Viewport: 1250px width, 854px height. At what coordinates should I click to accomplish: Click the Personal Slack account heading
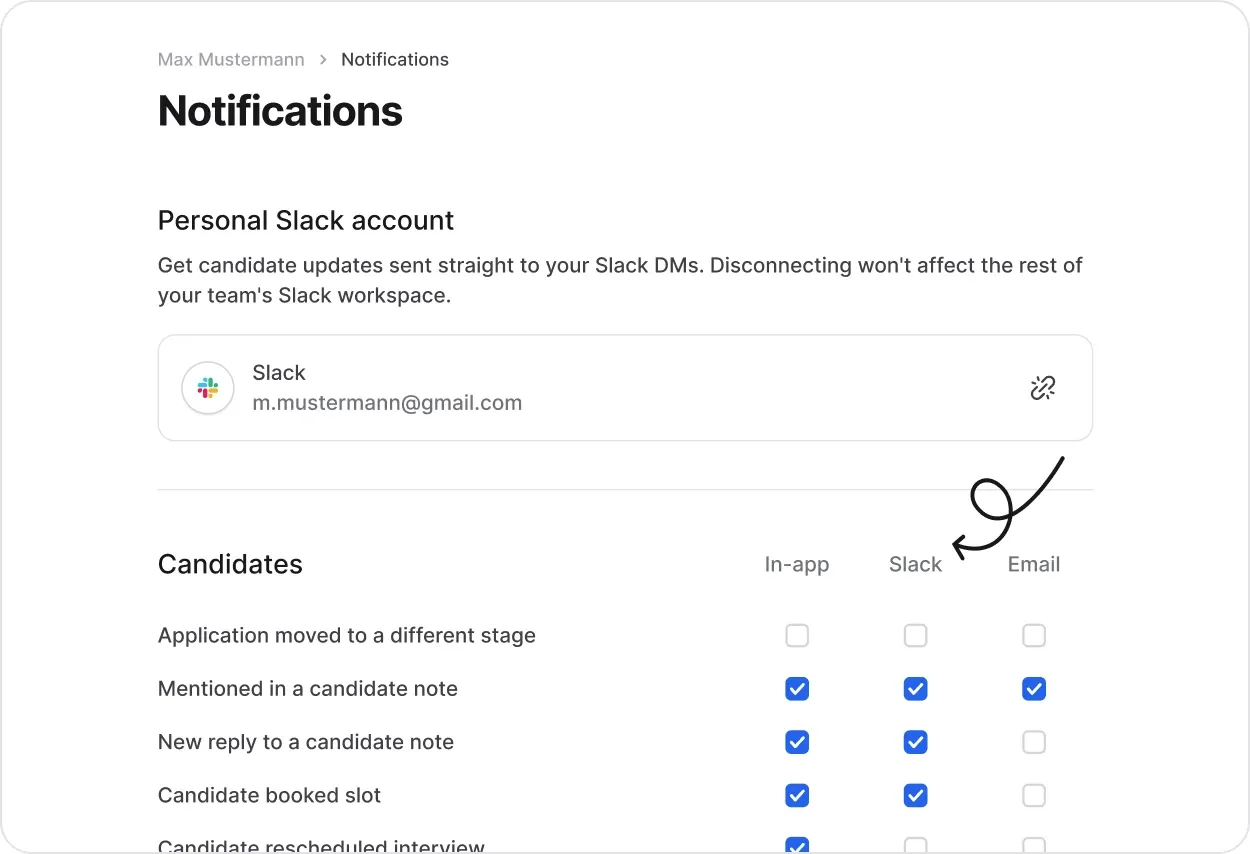point(306,220)
